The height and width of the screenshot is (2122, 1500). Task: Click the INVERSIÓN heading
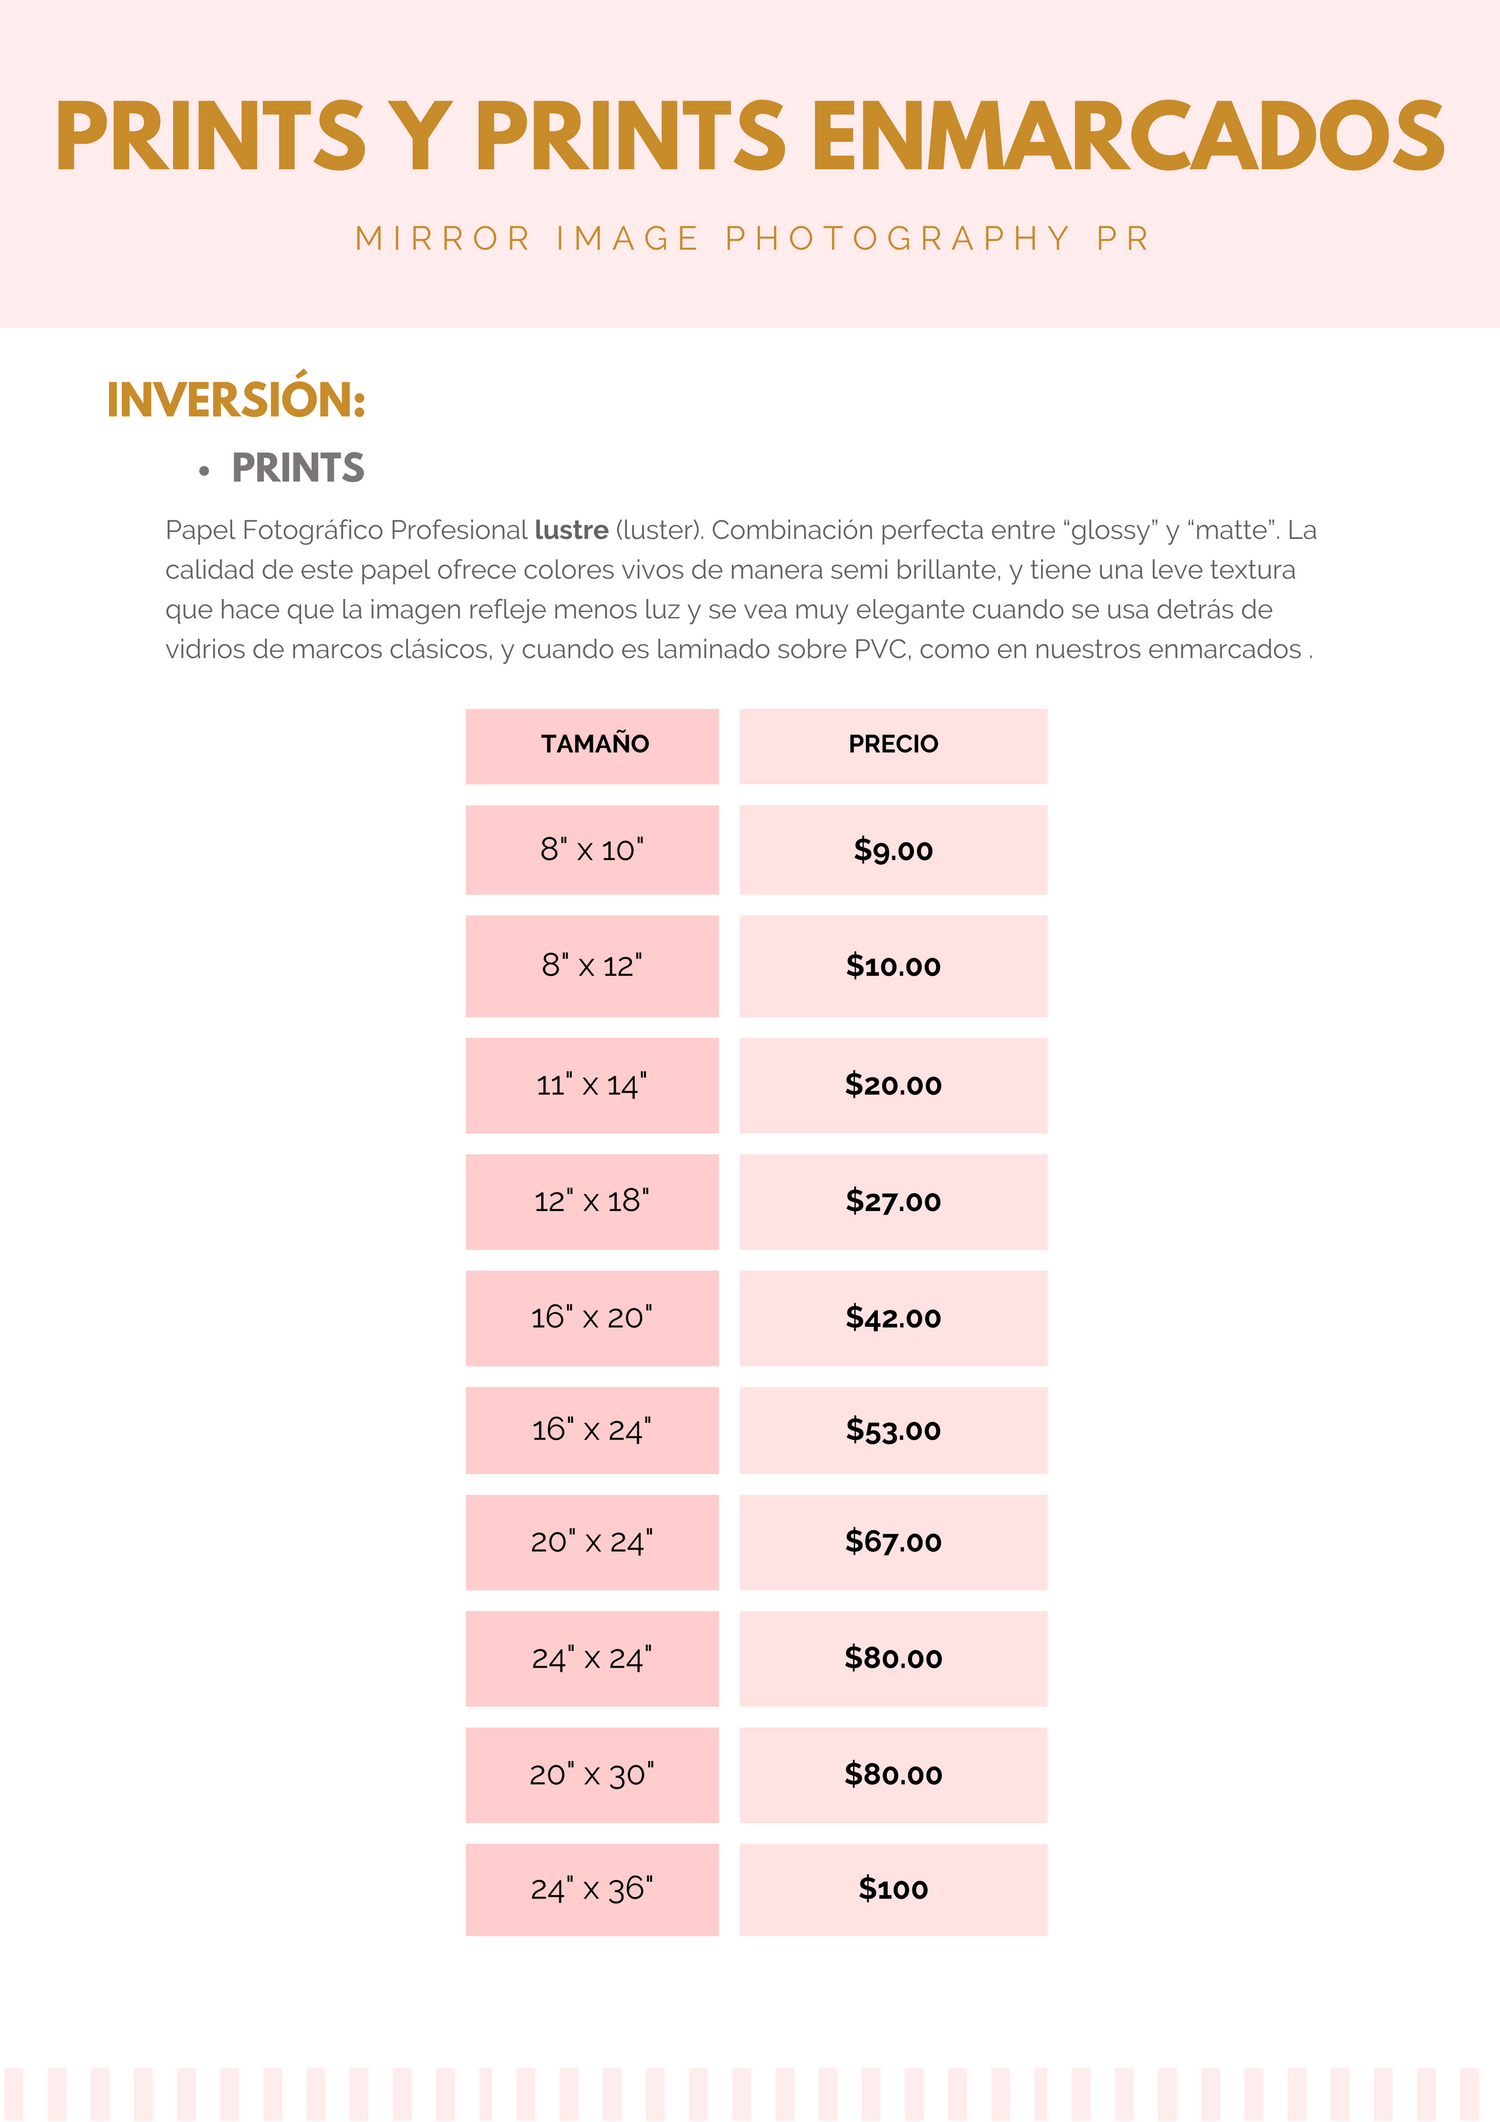click(x=236, y=400)
